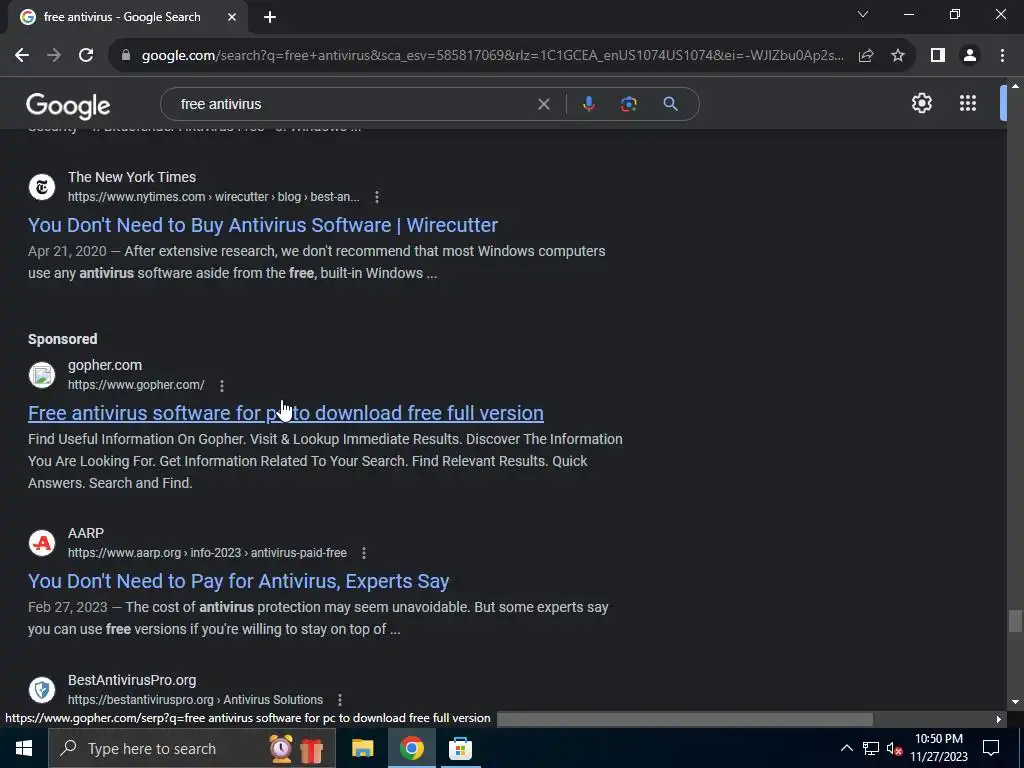The width and height of the screenshot is (1024, 768).
Task: Reload the Google search page
Action: (86, 56)
